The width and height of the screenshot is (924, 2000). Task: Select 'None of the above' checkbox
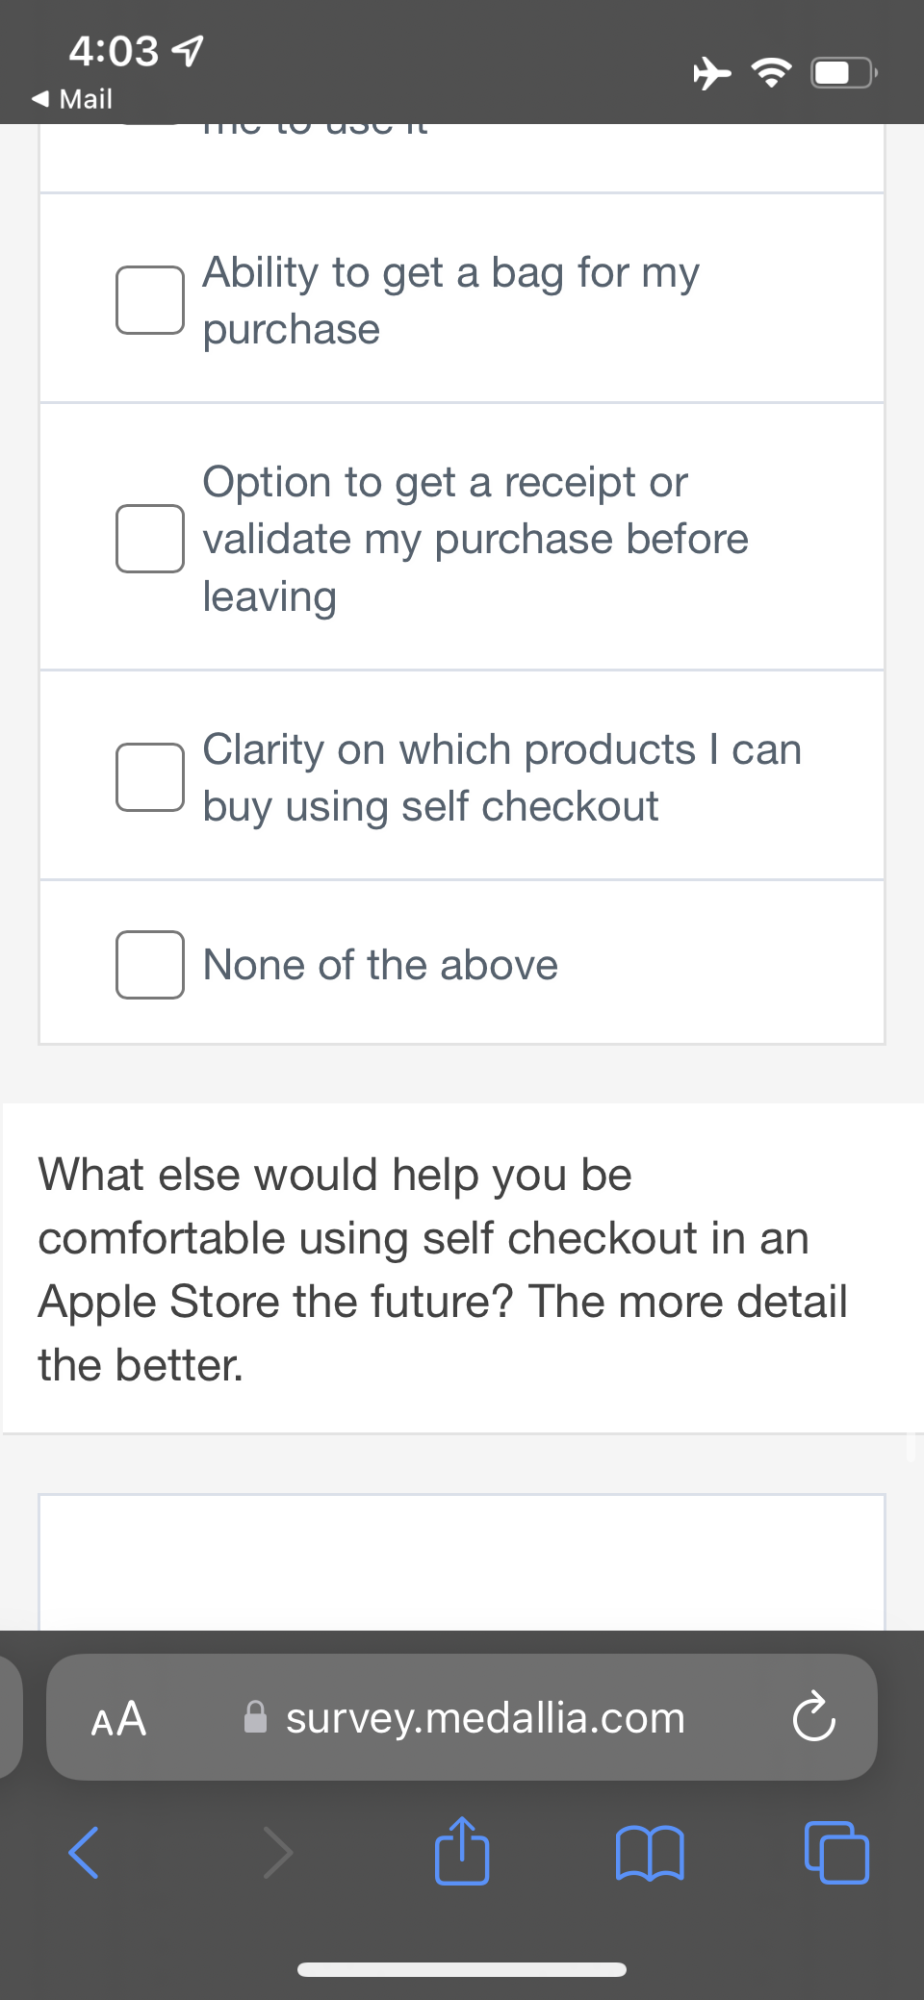click(x=150, y=965)
